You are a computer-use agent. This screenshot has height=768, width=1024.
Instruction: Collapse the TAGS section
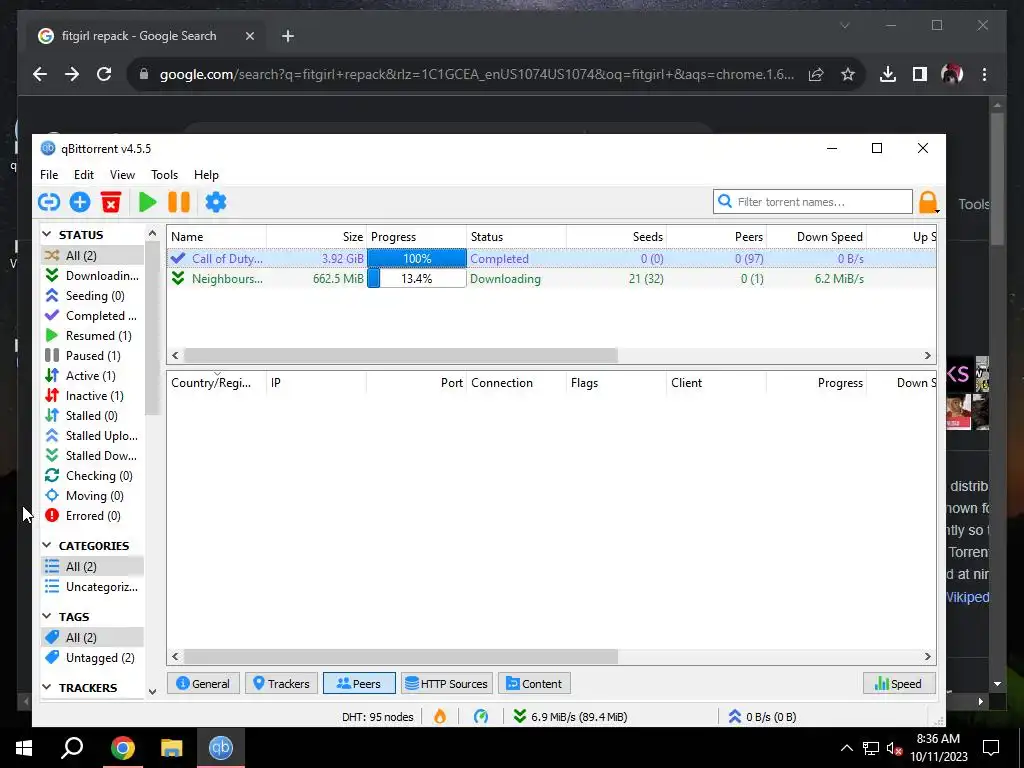47,616
